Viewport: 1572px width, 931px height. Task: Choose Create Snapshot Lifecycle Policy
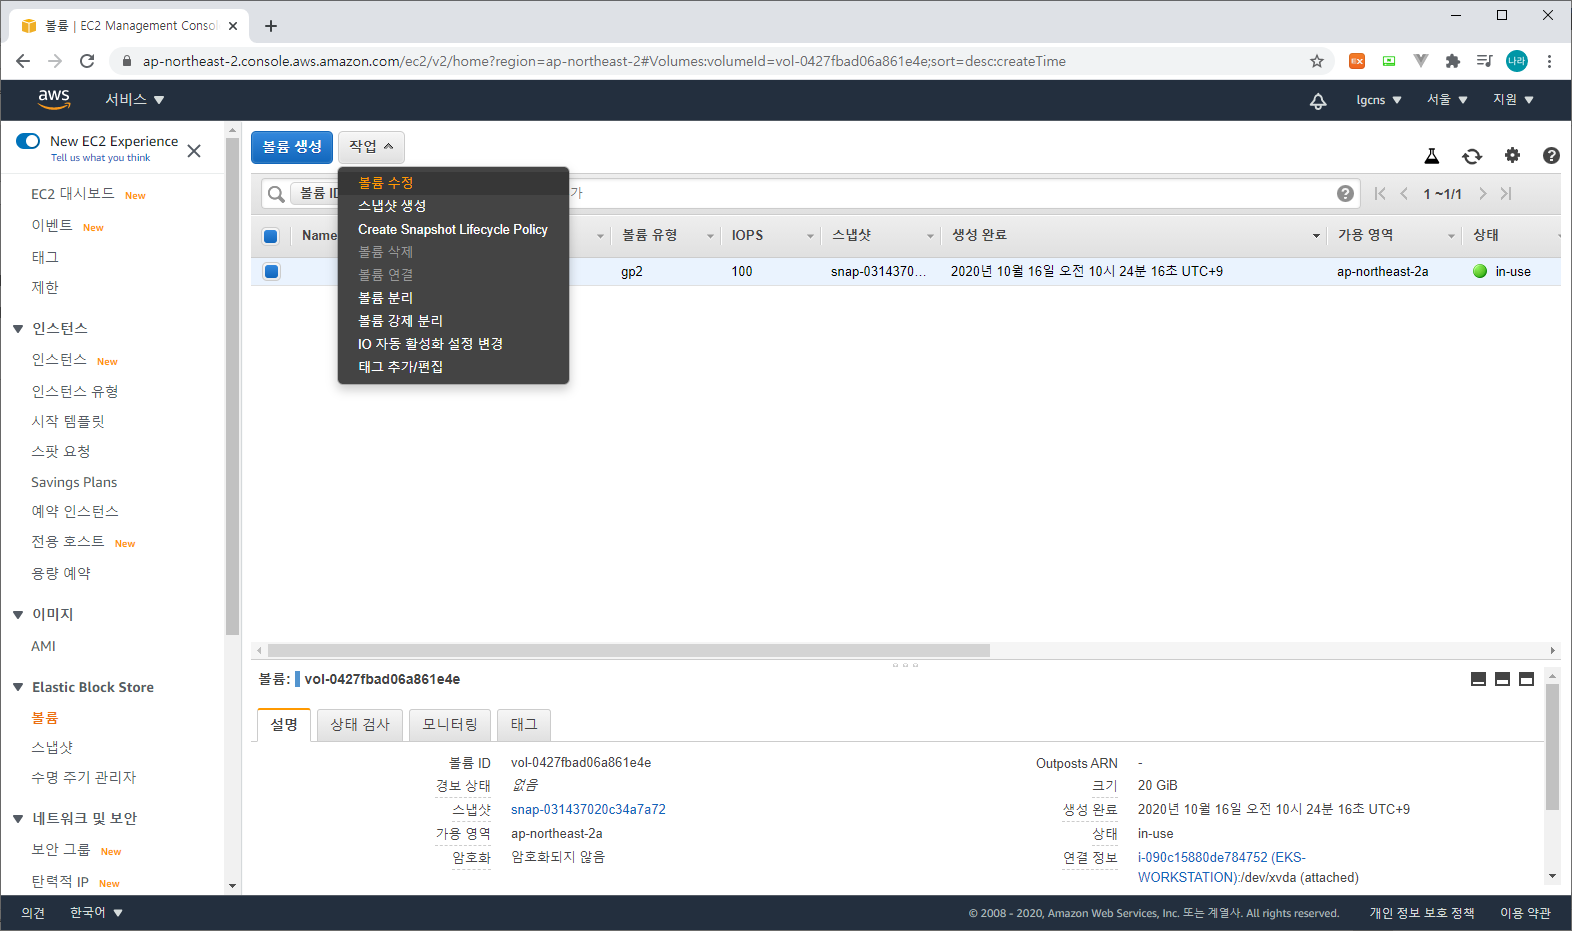click(x=453, y=229)
